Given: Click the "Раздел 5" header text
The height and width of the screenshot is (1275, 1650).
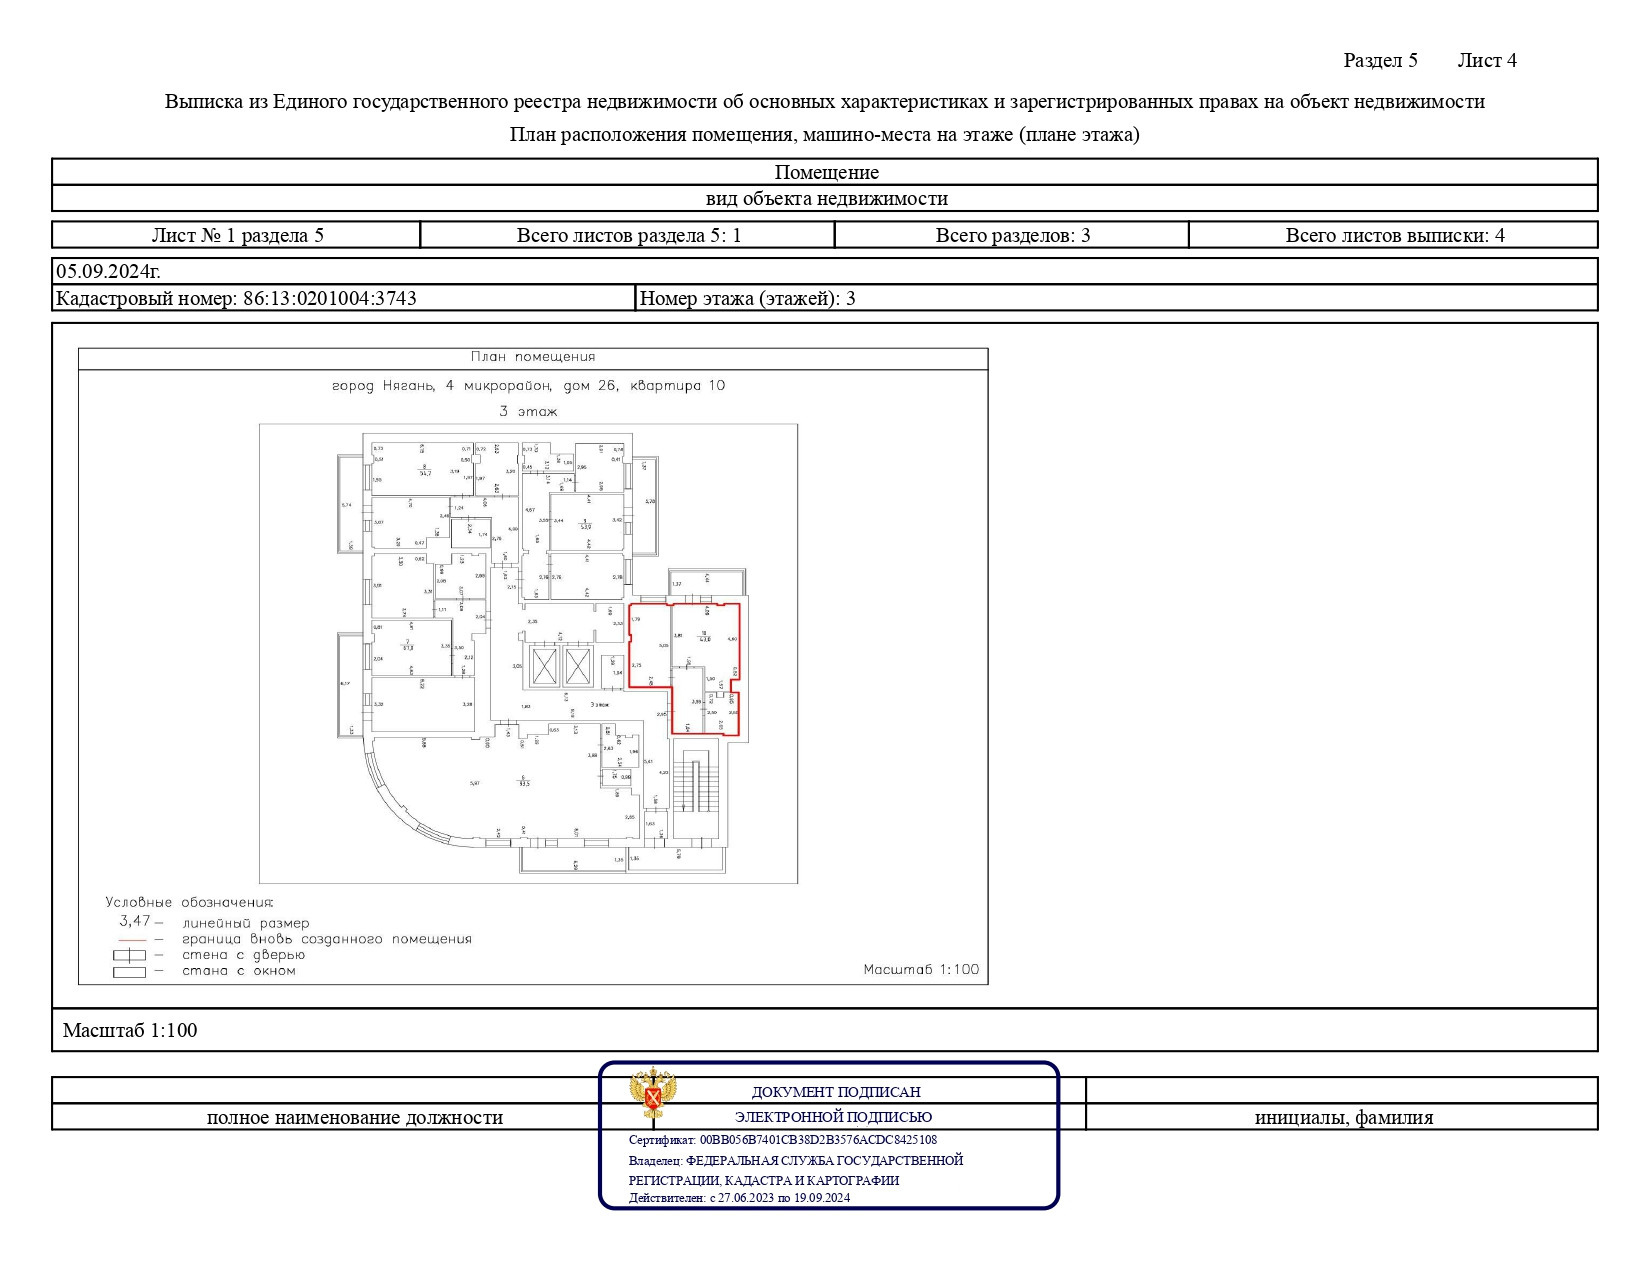Looking at the screenshot, I should tap(1380, 60).
